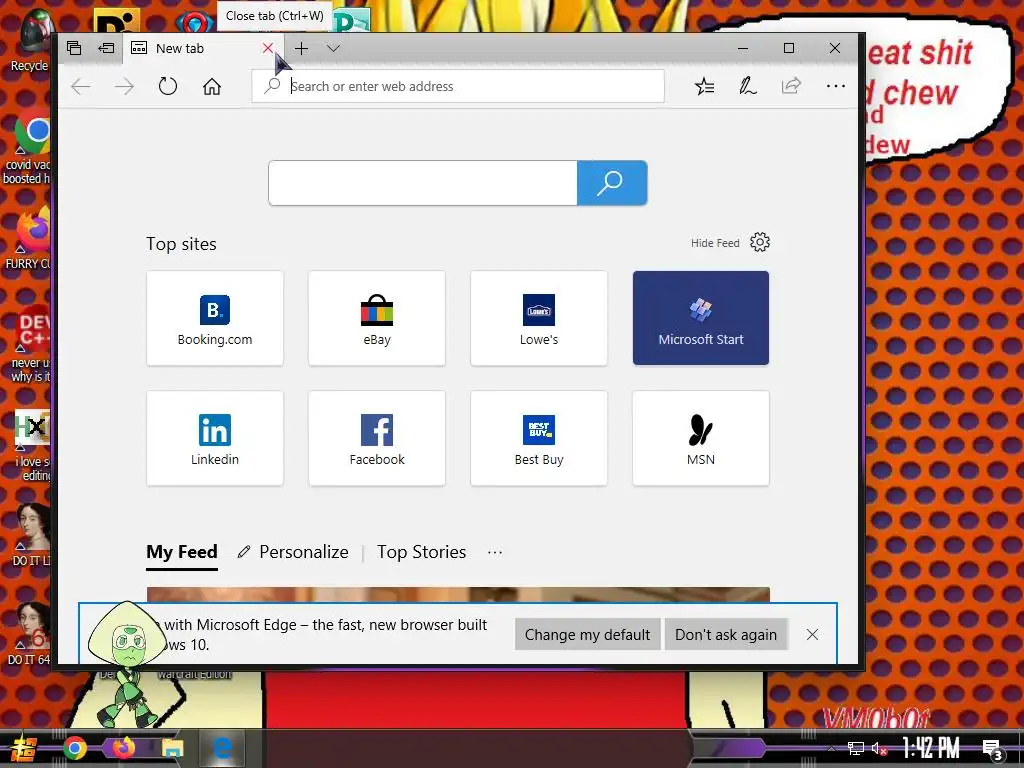This screenshot has height=768, width=1024.
Task: Switch to Top Stories tab
Action: pyautogui.click(x=421, y=552)
